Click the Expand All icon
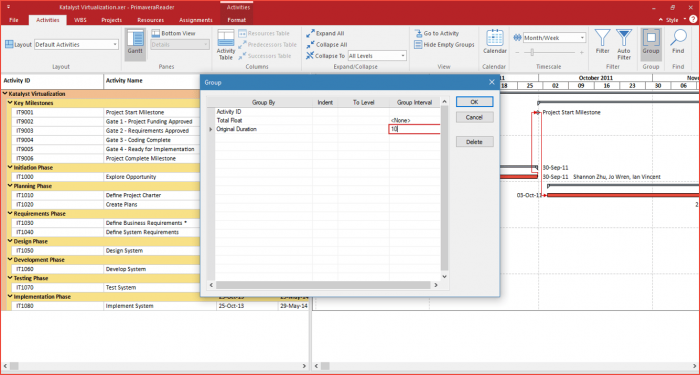 310,33
